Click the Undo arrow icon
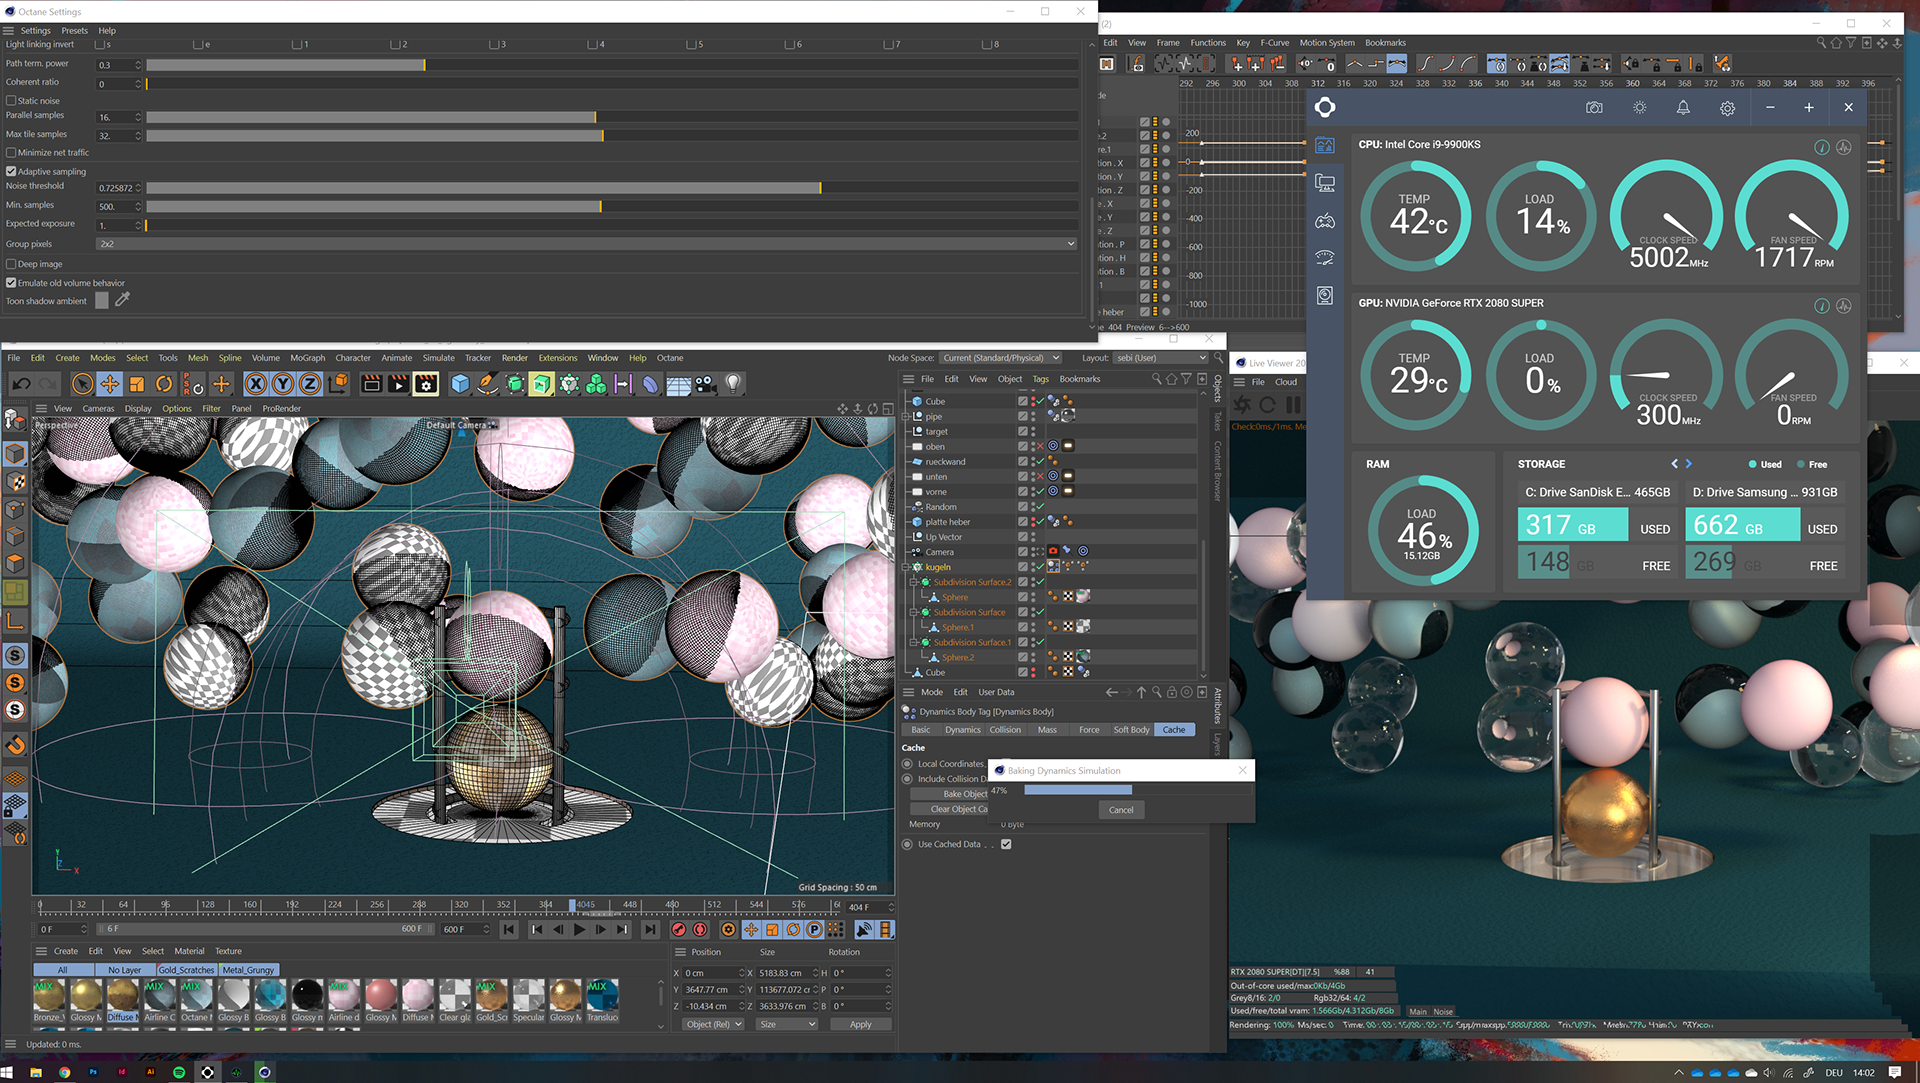1920x1083 pixels. click(x=22, y=384)
